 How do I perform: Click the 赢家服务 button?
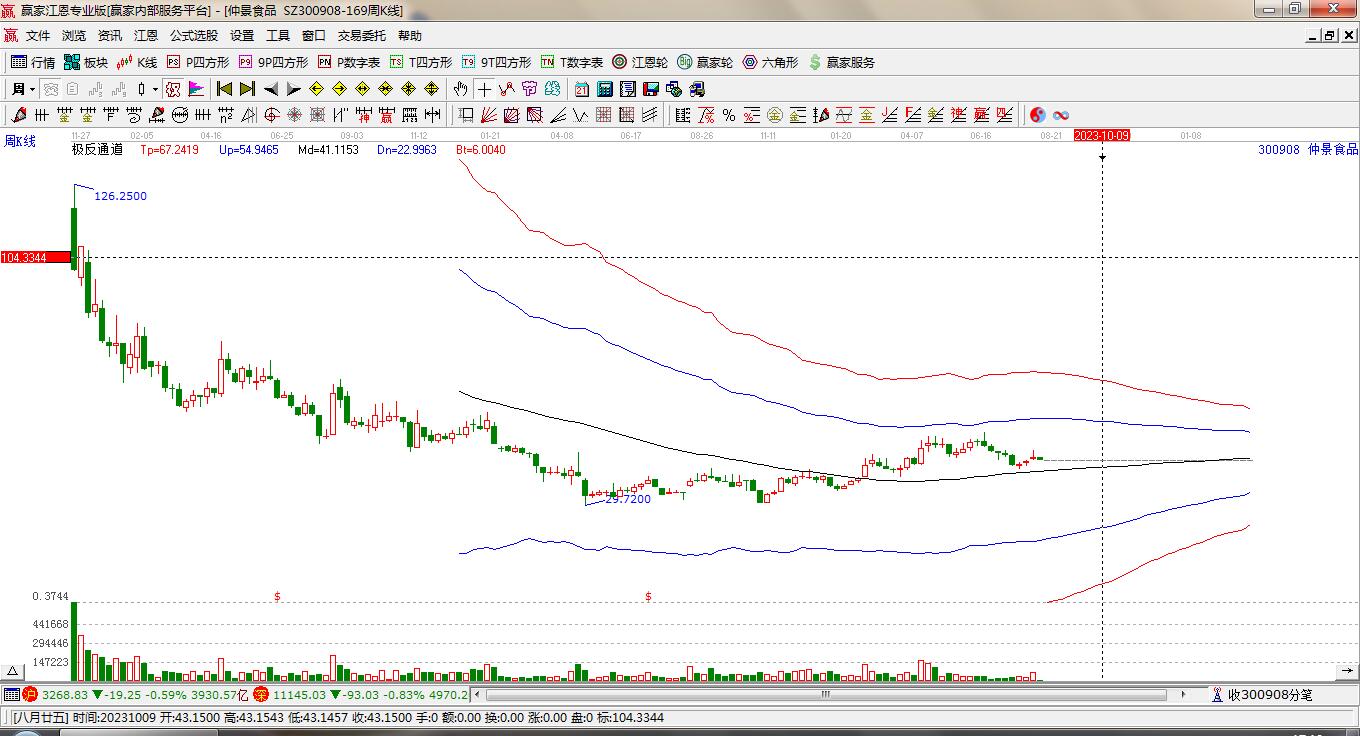(841, 62)
